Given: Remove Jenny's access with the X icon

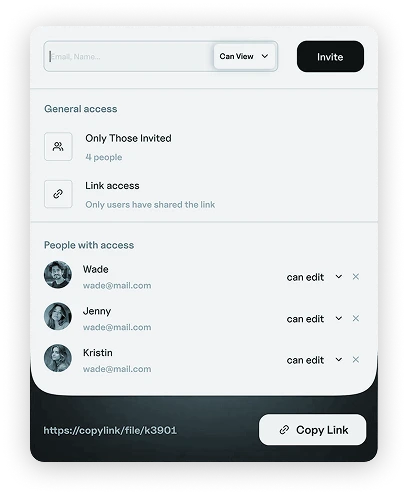Looking at the screenshot, I should (356, 318).
